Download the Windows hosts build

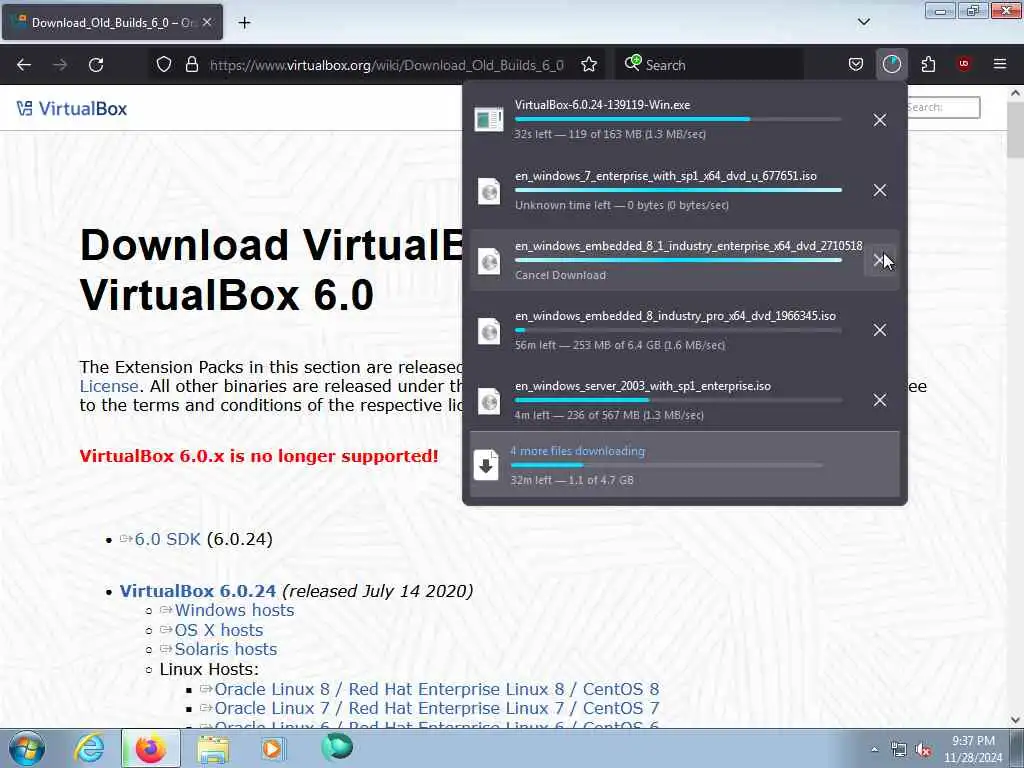point(234,610)
